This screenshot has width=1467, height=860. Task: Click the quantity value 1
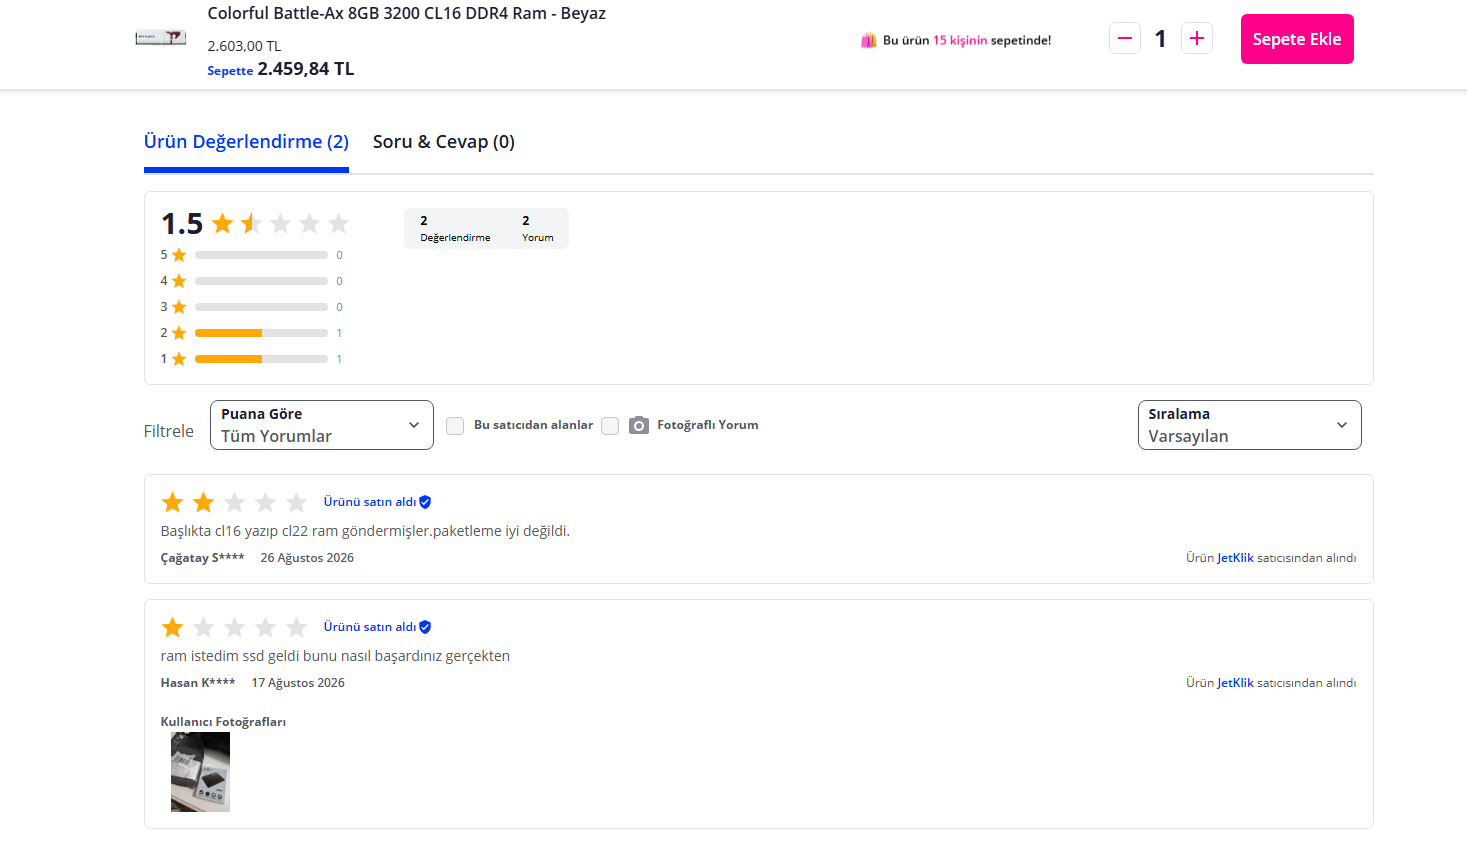(x=1161, y=39)
